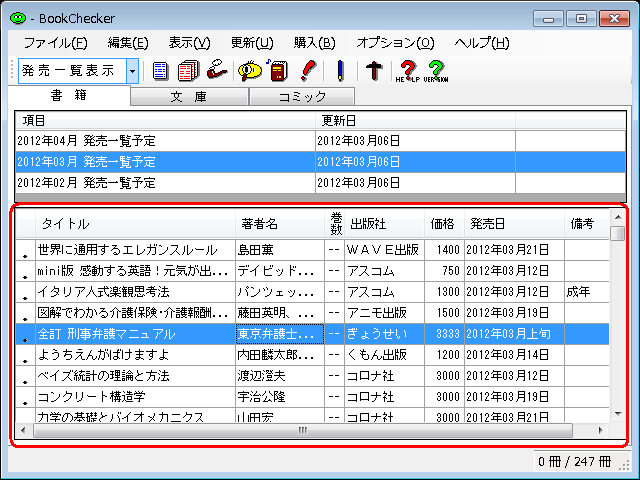The width and height of the screenshot is (640, 480).
Task: Switch to the 文庫 tab
Action: click(x=189, y=97)
